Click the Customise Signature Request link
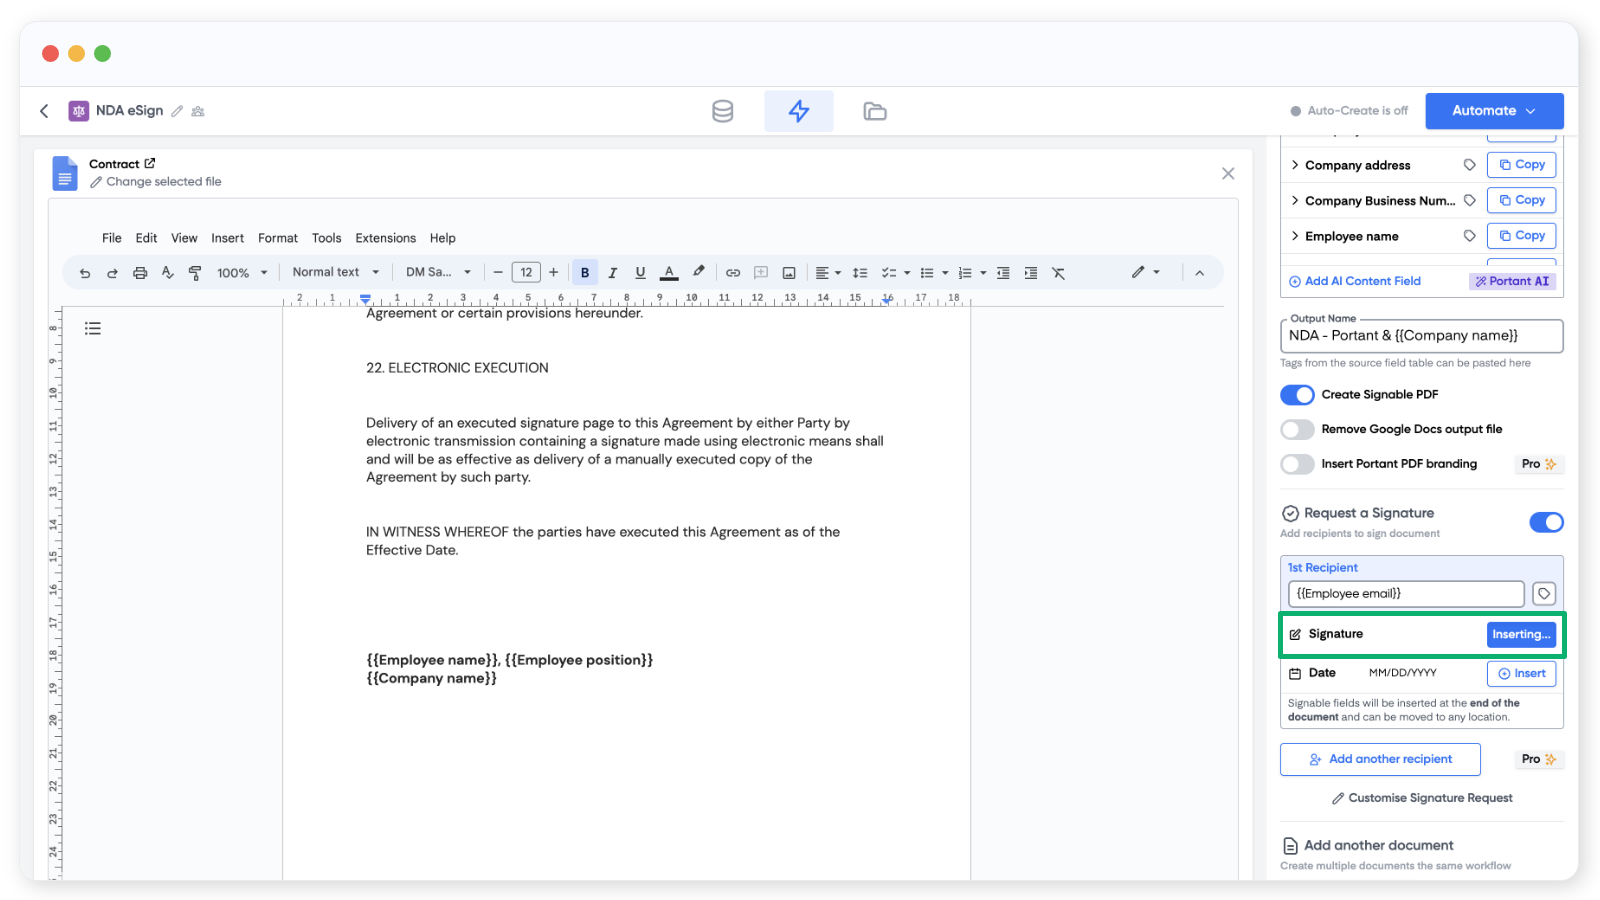1600x900 pixels. pyautogui.click(x=1421, y=798)
